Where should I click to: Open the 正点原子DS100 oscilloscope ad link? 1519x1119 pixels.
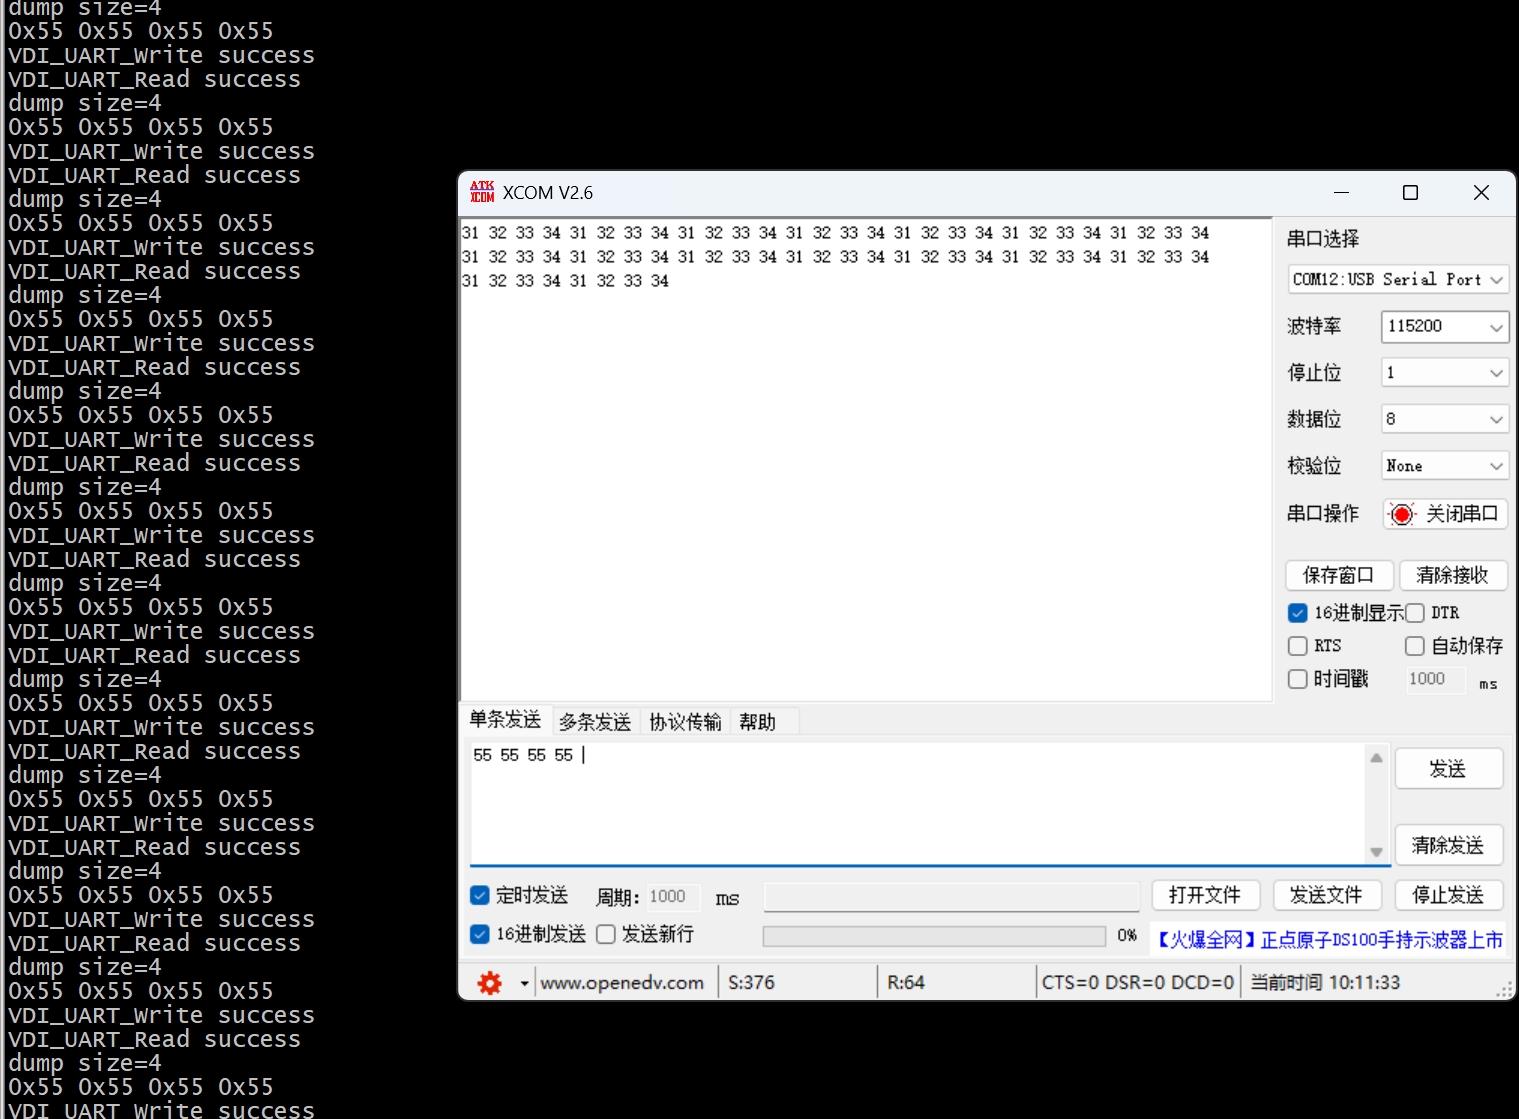coord(1329,940)
